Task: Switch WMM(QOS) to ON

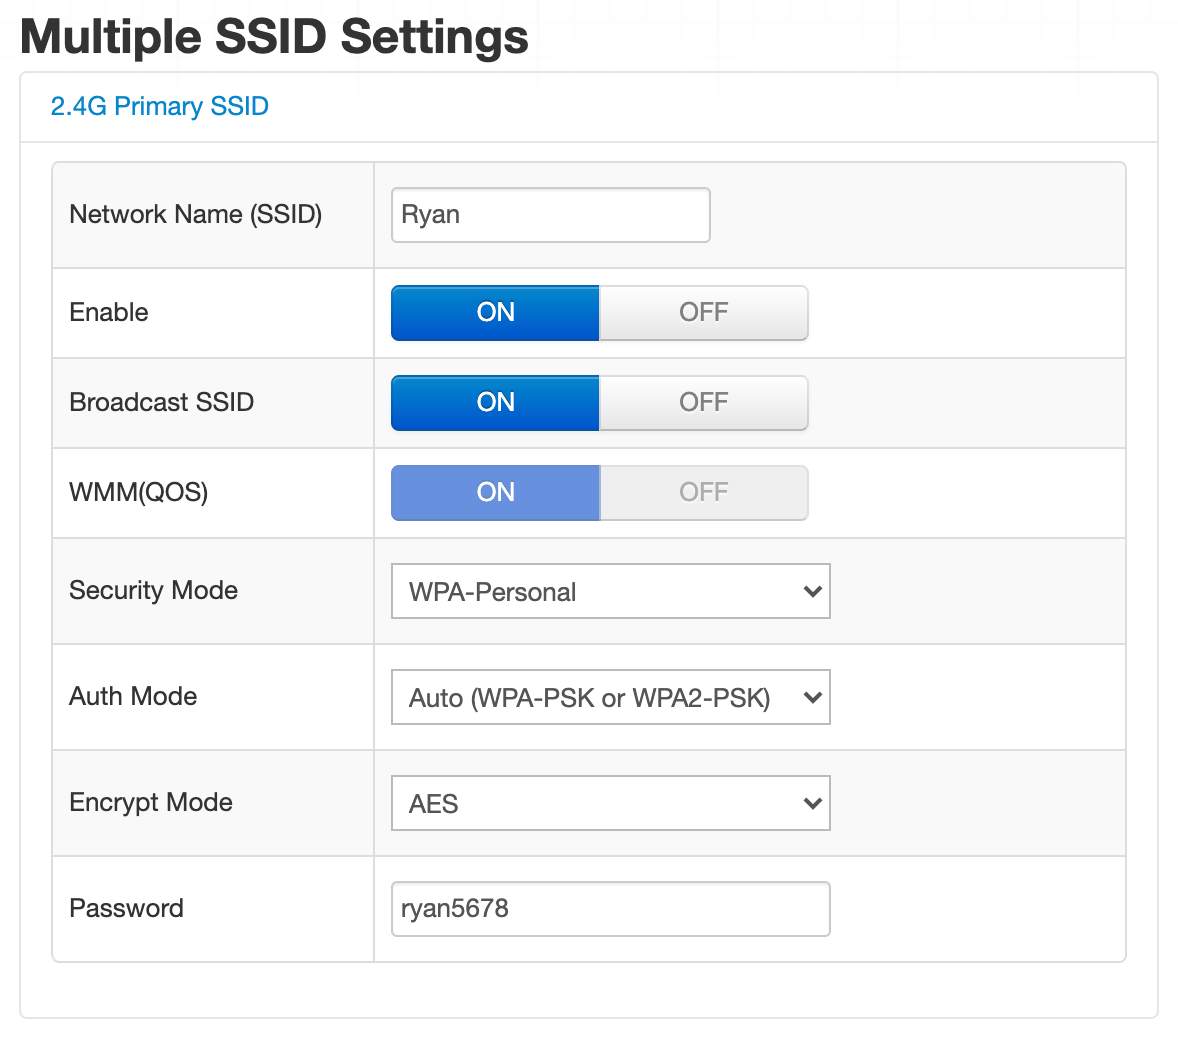Action: (x=494, y=492)
